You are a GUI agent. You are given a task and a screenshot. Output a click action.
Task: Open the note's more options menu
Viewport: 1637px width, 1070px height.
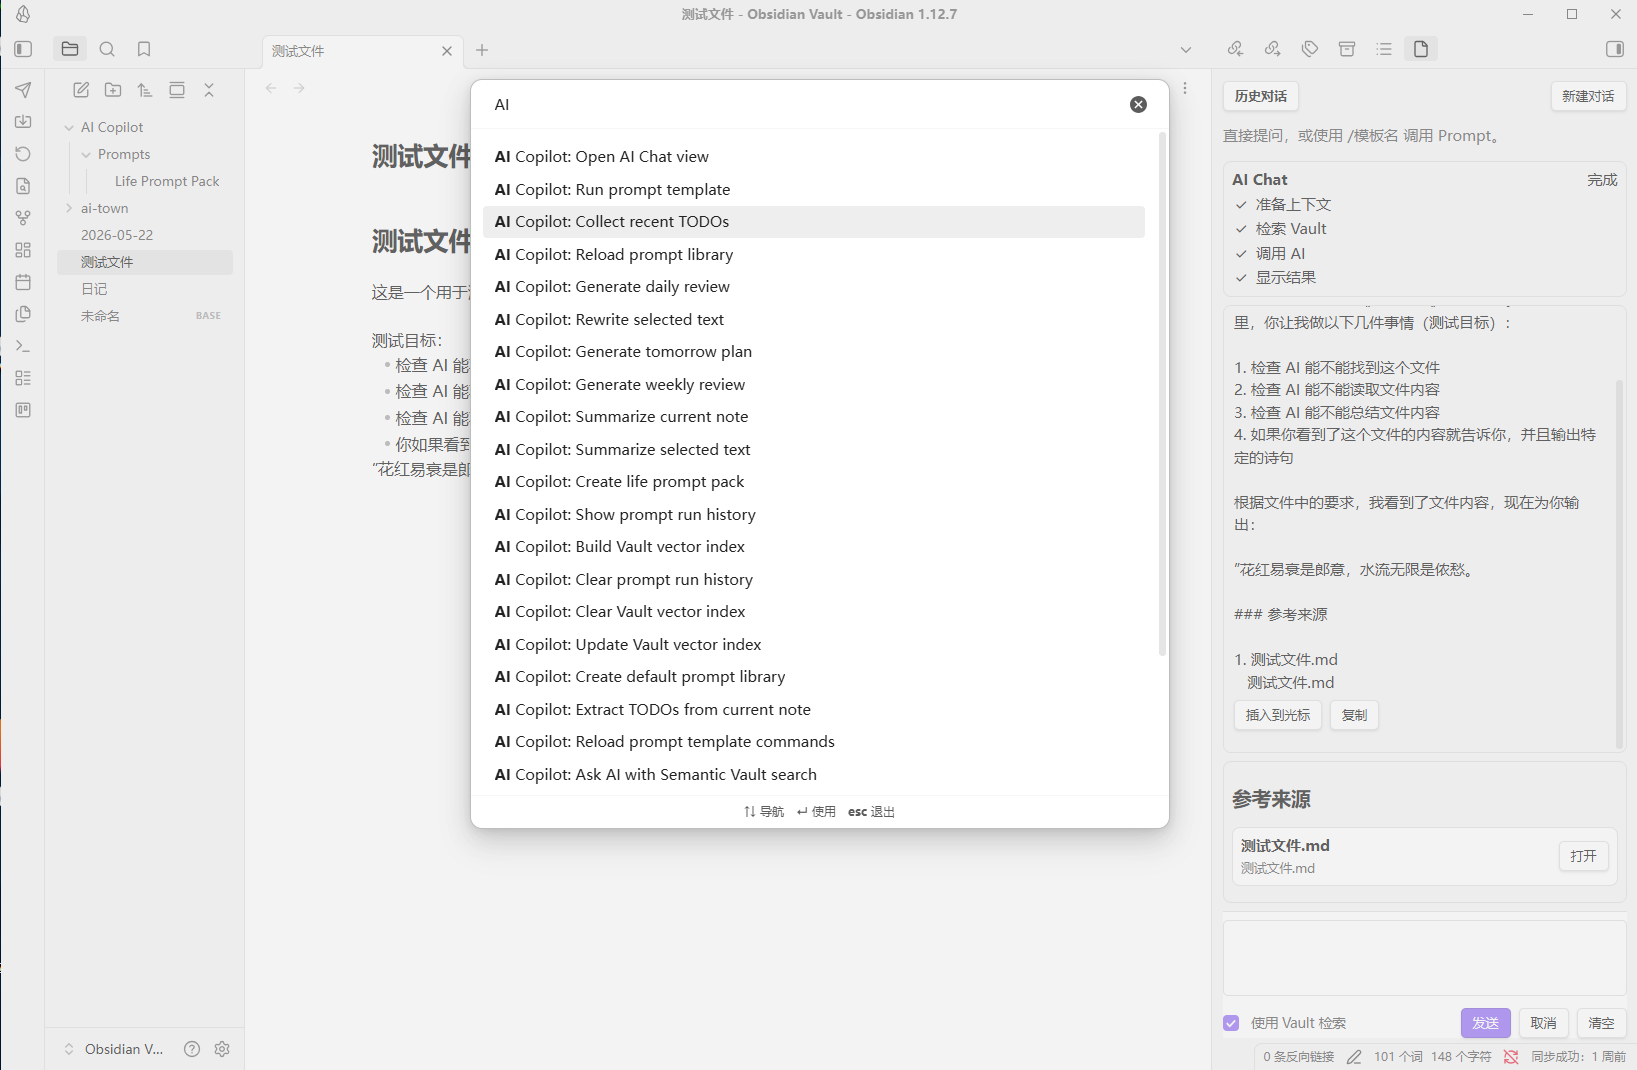point(1185,88)
